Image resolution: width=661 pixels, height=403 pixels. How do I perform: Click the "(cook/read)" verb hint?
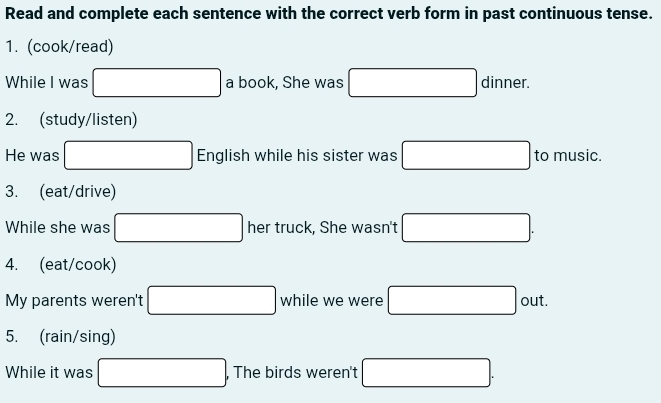click(70, 47)
